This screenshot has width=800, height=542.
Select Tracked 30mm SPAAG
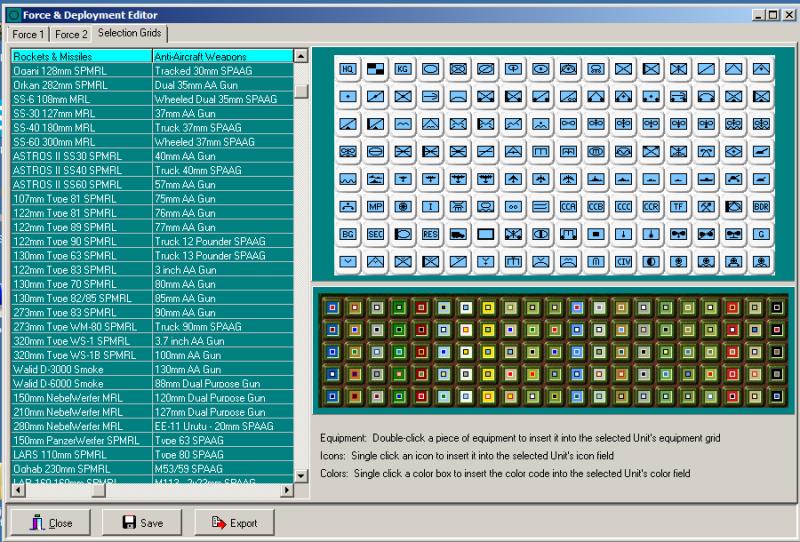(223, 70)
